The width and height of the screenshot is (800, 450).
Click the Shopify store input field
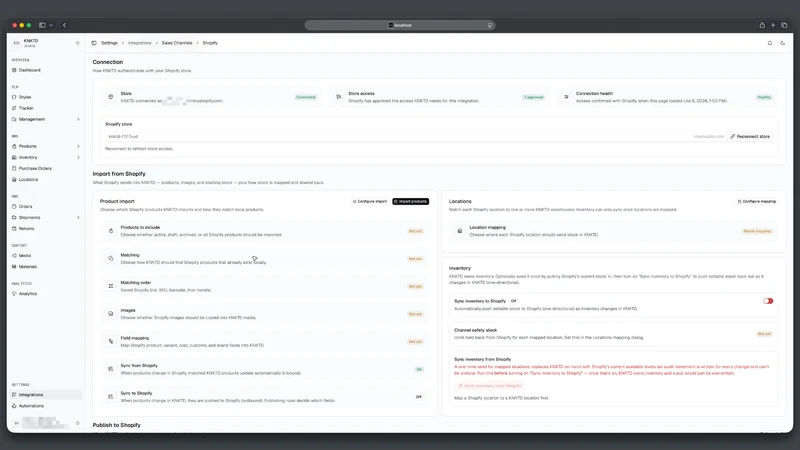(x=398, y=137)
